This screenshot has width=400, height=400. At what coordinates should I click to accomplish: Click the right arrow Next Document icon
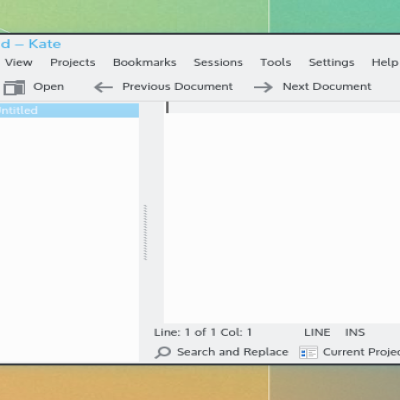(x=263, y=87)
